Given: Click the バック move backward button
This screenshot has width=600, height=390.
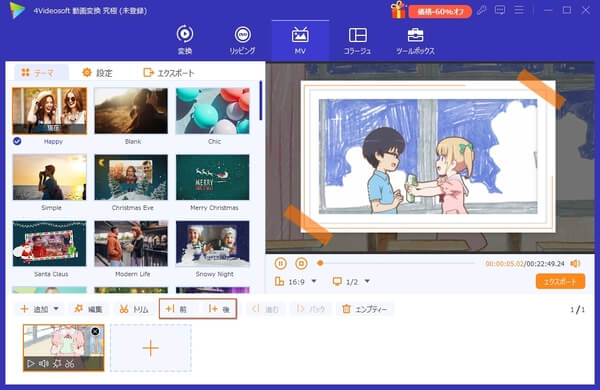Looking at the screenshot, I should click(x=311, y=309).
